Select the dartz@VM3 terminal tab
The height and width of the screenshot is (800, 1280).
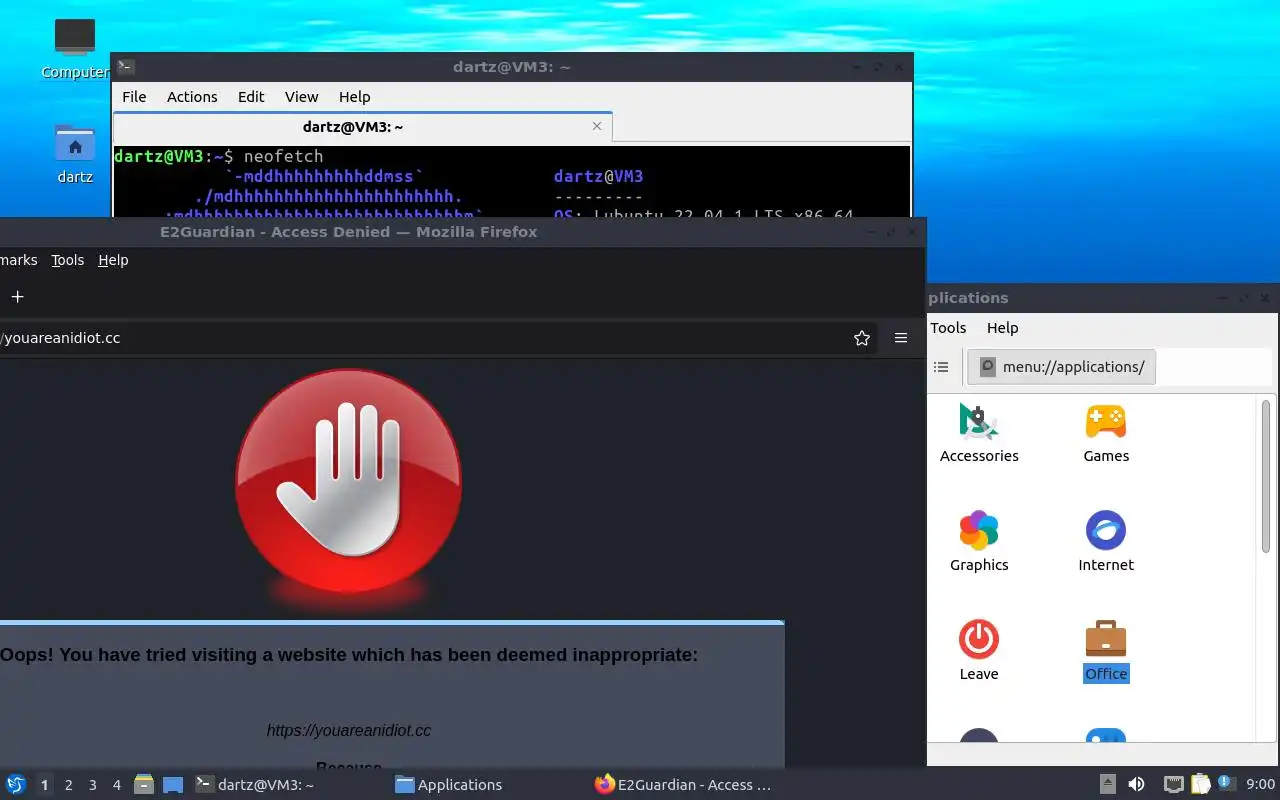362,127
